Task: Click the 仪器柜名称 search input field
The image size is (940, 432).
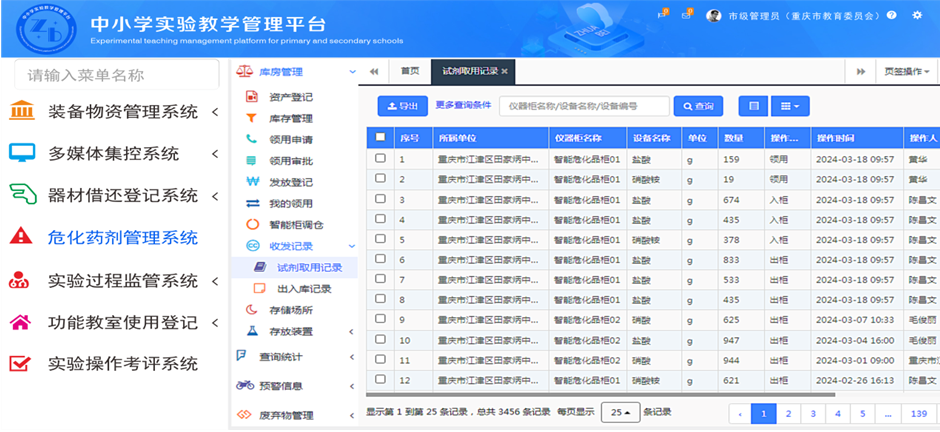Action: point(584,106)
